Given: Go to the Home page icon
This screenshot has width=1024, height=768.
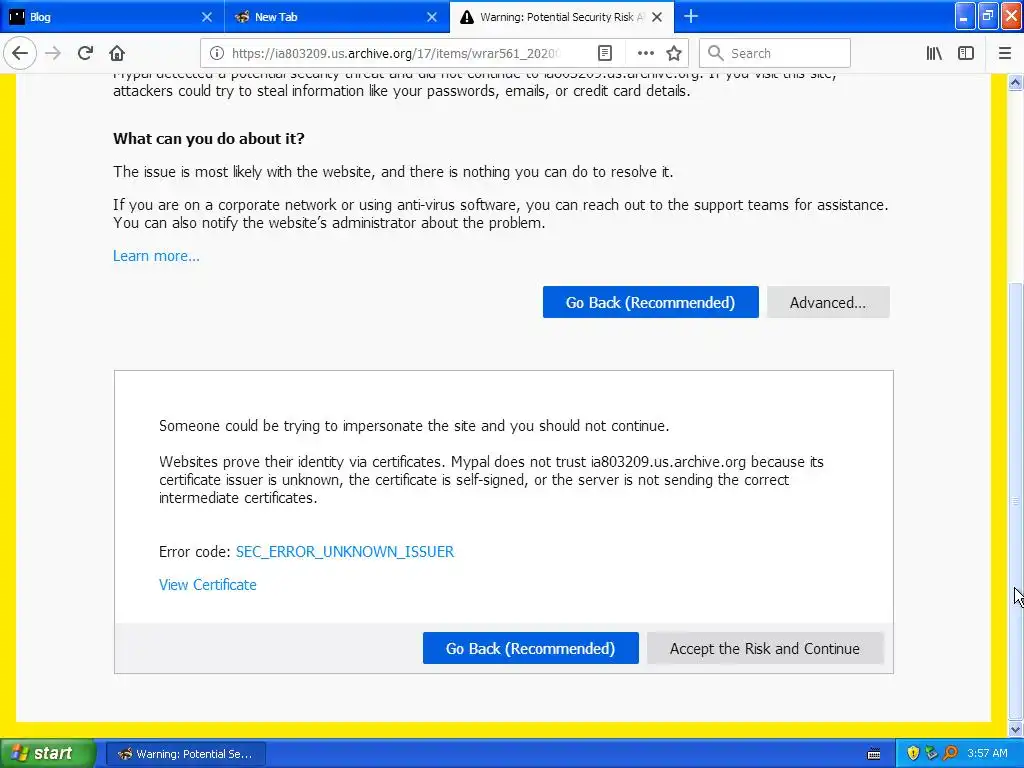Looking at the screenshot, I should pyautogui.click(x=117, y=53).
